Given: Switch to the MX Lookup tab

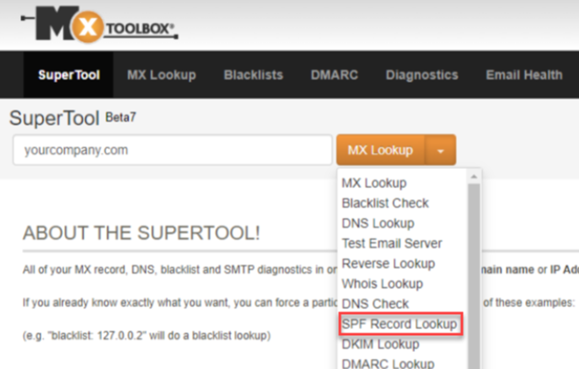Looking at the screenshot, I should coord(161,75).
